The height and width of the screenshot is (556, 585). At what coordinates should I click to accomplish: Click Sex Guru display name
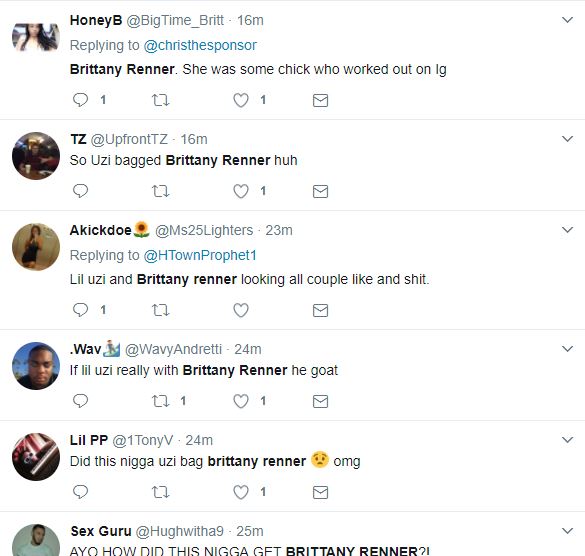[101, 531]
